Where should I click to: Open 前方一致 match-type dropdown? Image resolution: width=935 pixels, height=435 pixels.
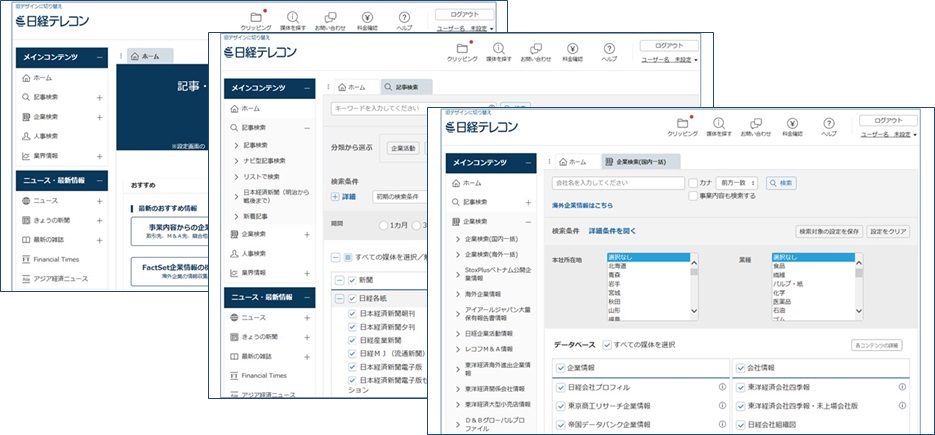736,183
